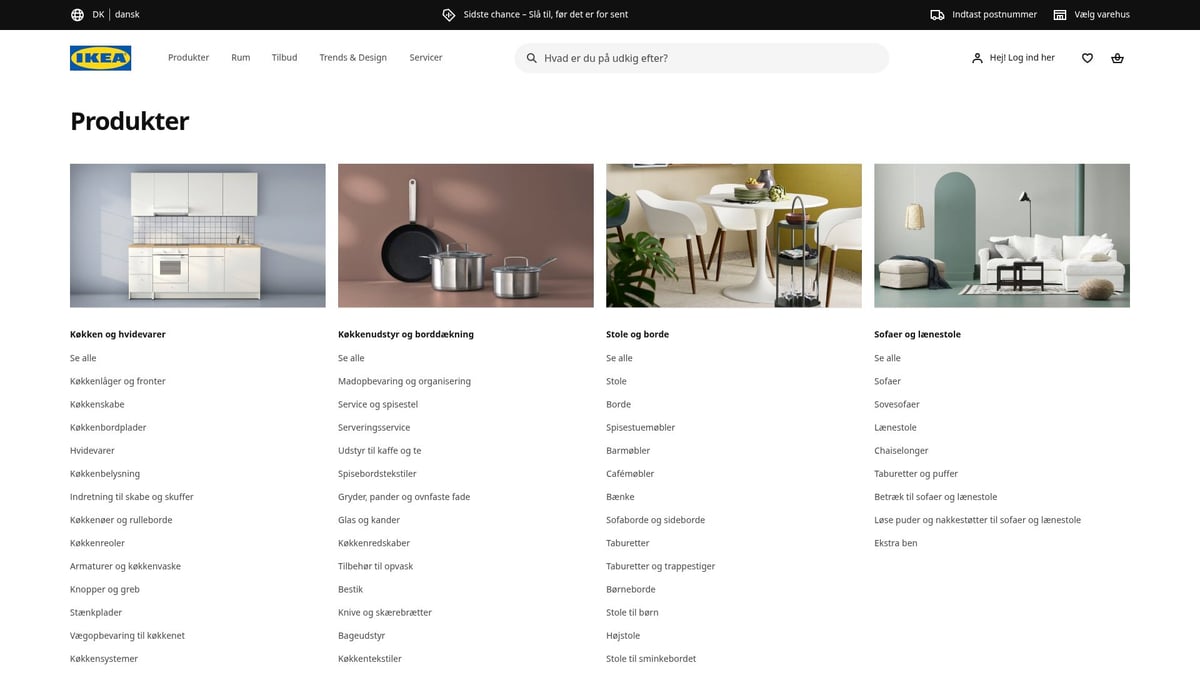The width and height of the screenshot is (1200, 675).
Task: Open the heart wishlist icon
Action: pyautogui.click(x=1087, y=58)
